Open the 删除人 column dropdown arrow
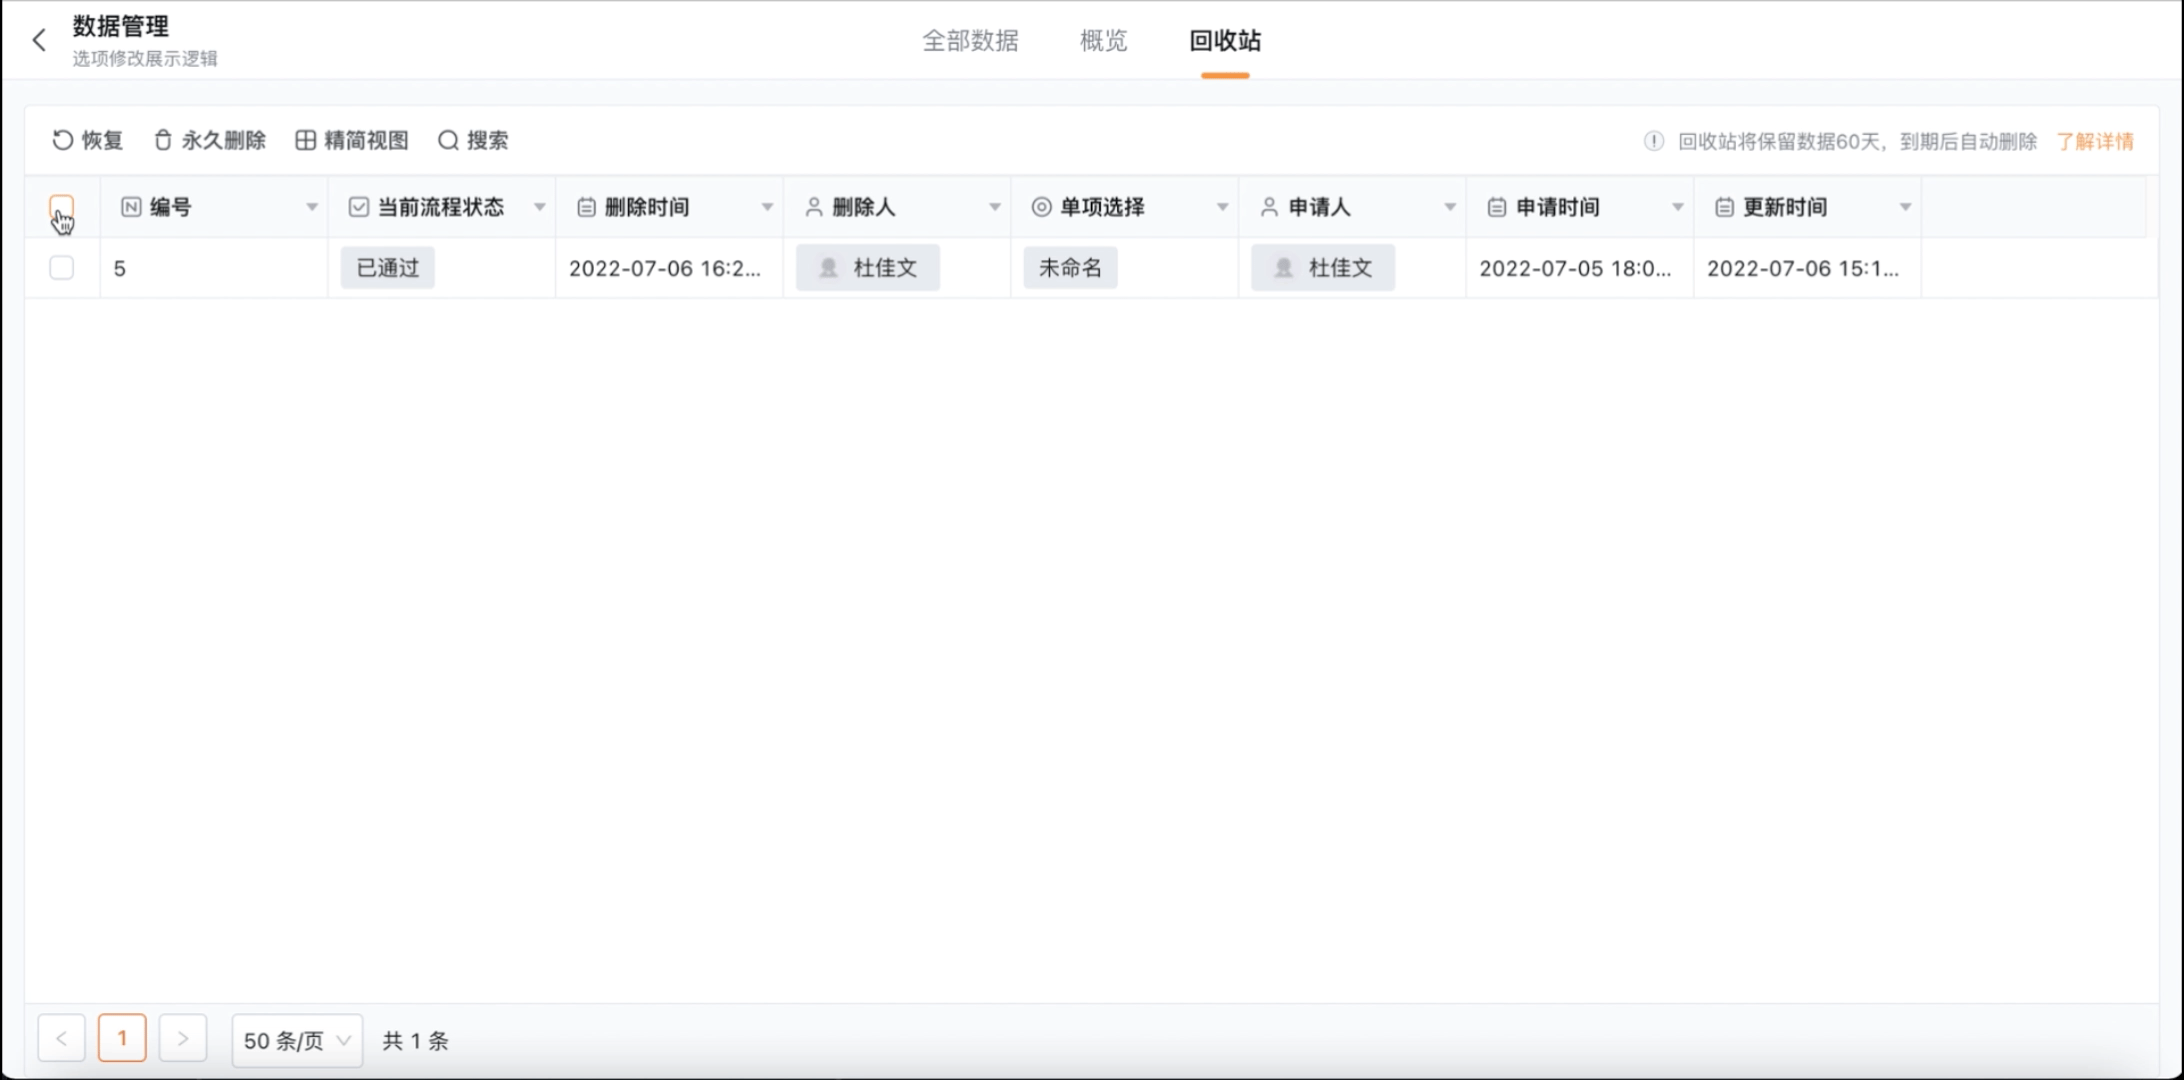This screenshot has width=2184, height=1080. click(995, 207)
